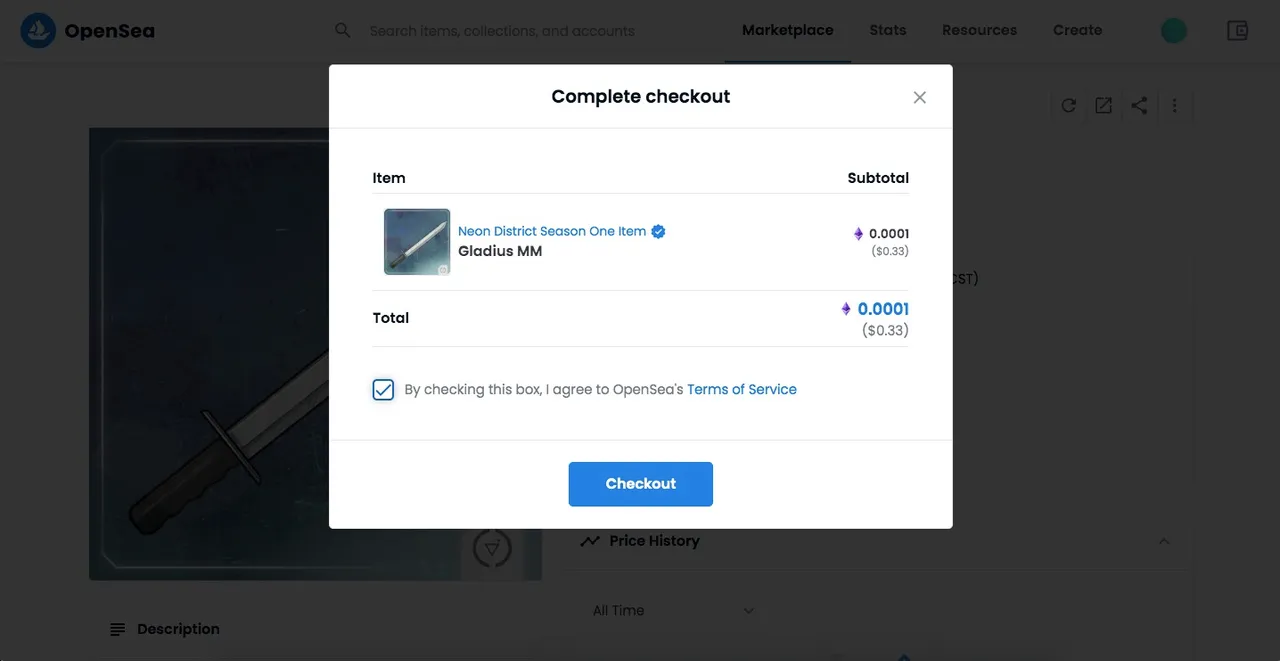1280x661 pixels.
Task: Open the Create menu item
Action: [x=1078, y=30]
